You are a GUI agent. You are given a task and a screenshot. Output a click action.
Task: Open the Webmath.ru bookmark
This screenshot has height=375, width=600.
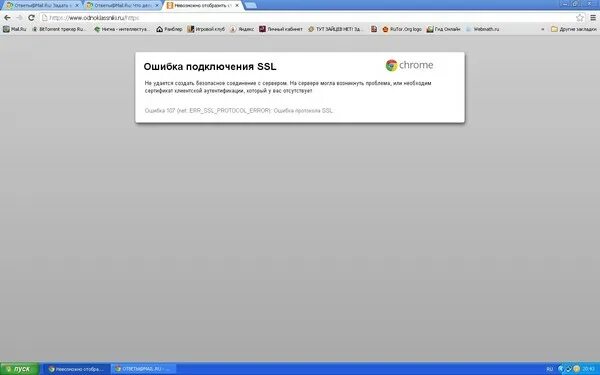483,29
